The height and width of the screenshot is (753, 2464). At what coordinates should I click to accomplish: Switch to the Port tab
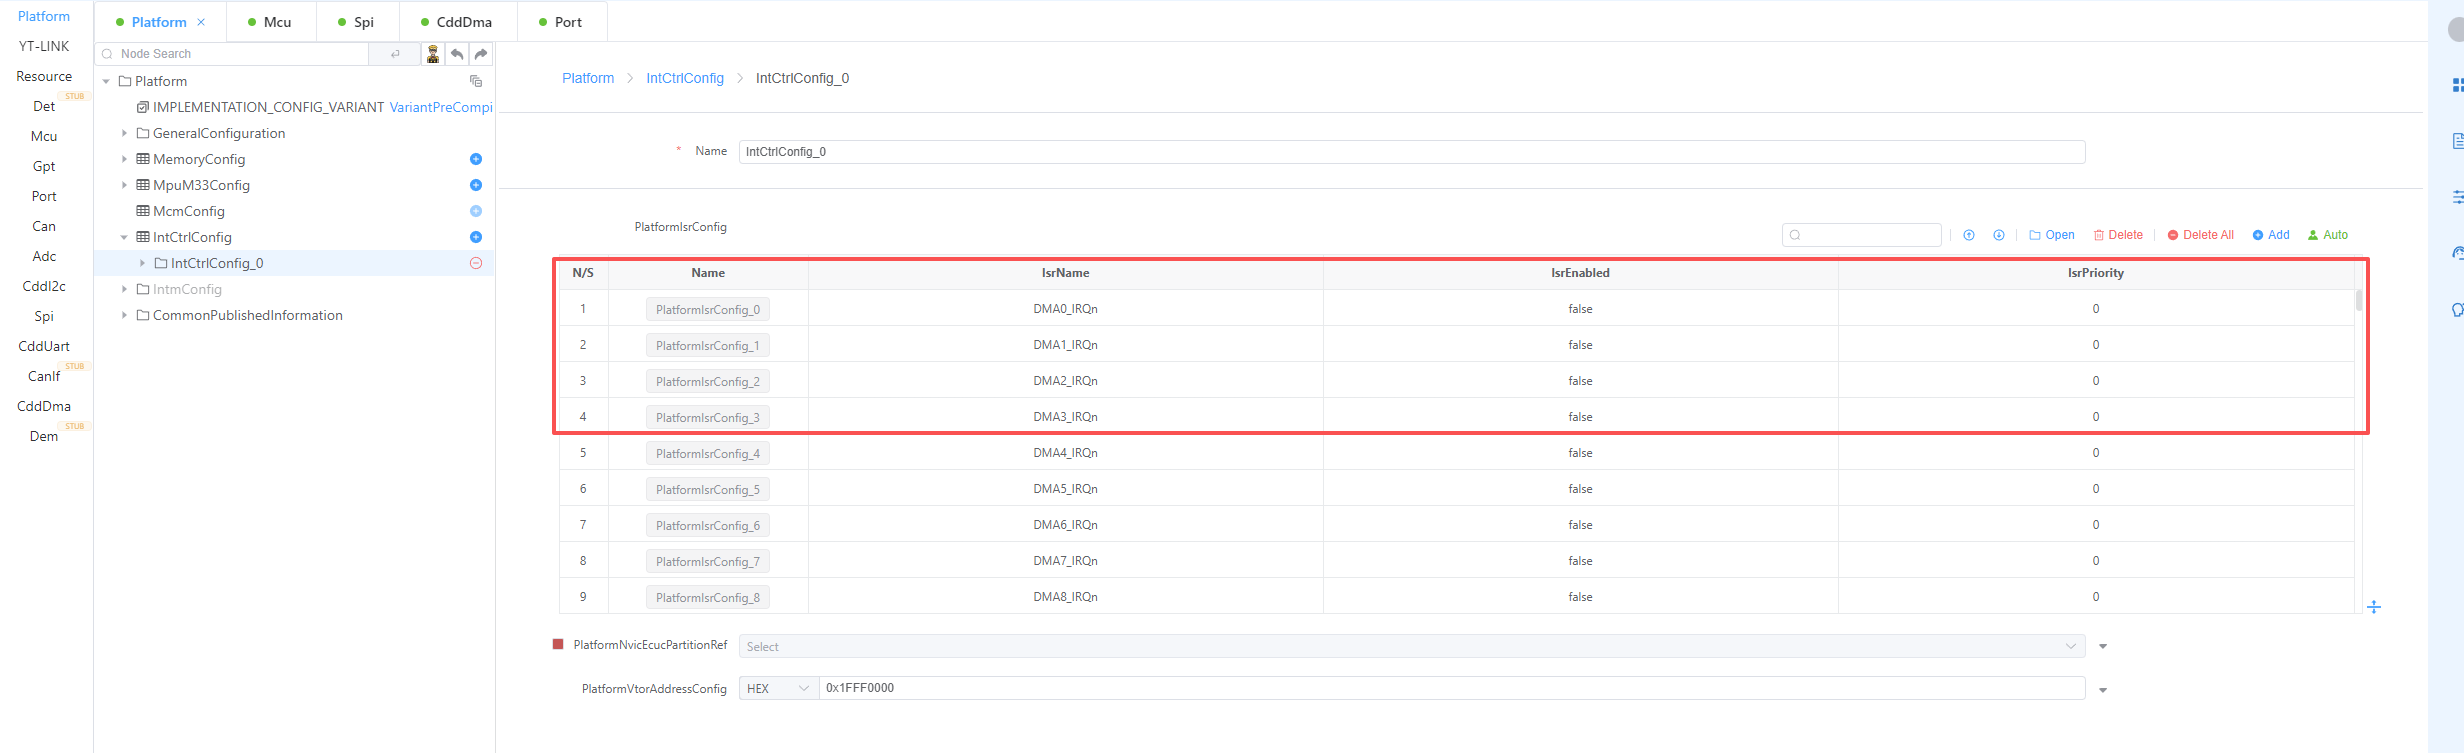click(x=562, y=22)
